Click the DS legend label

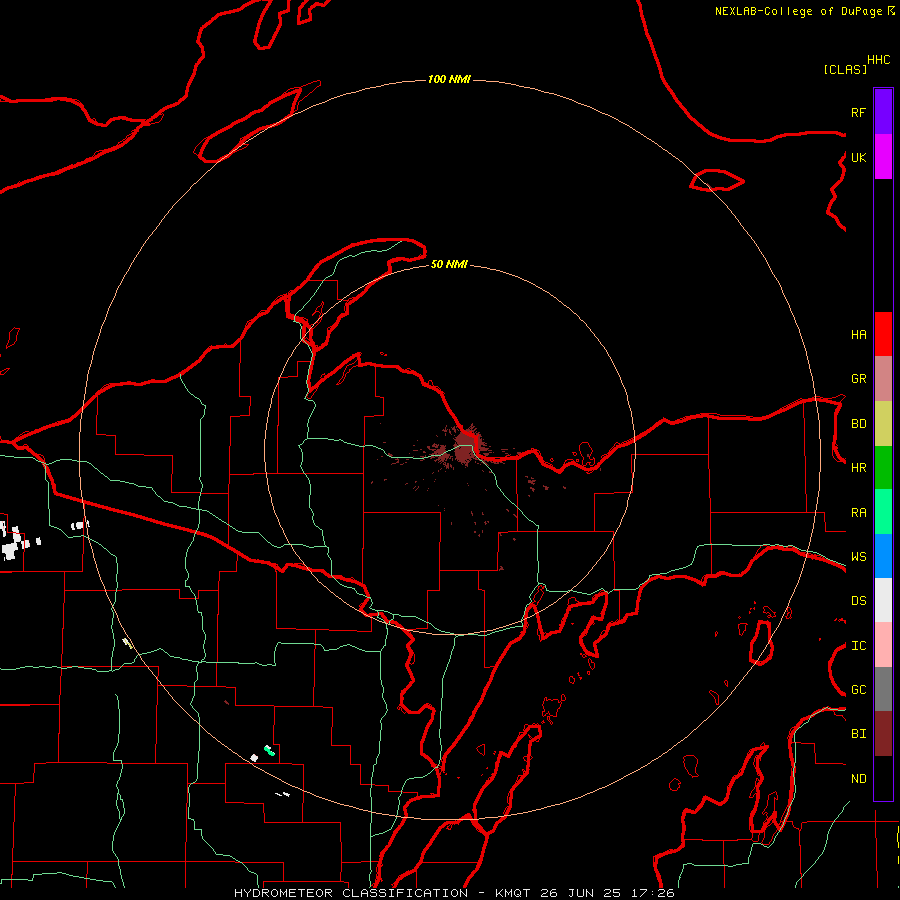tap(859, 601)
